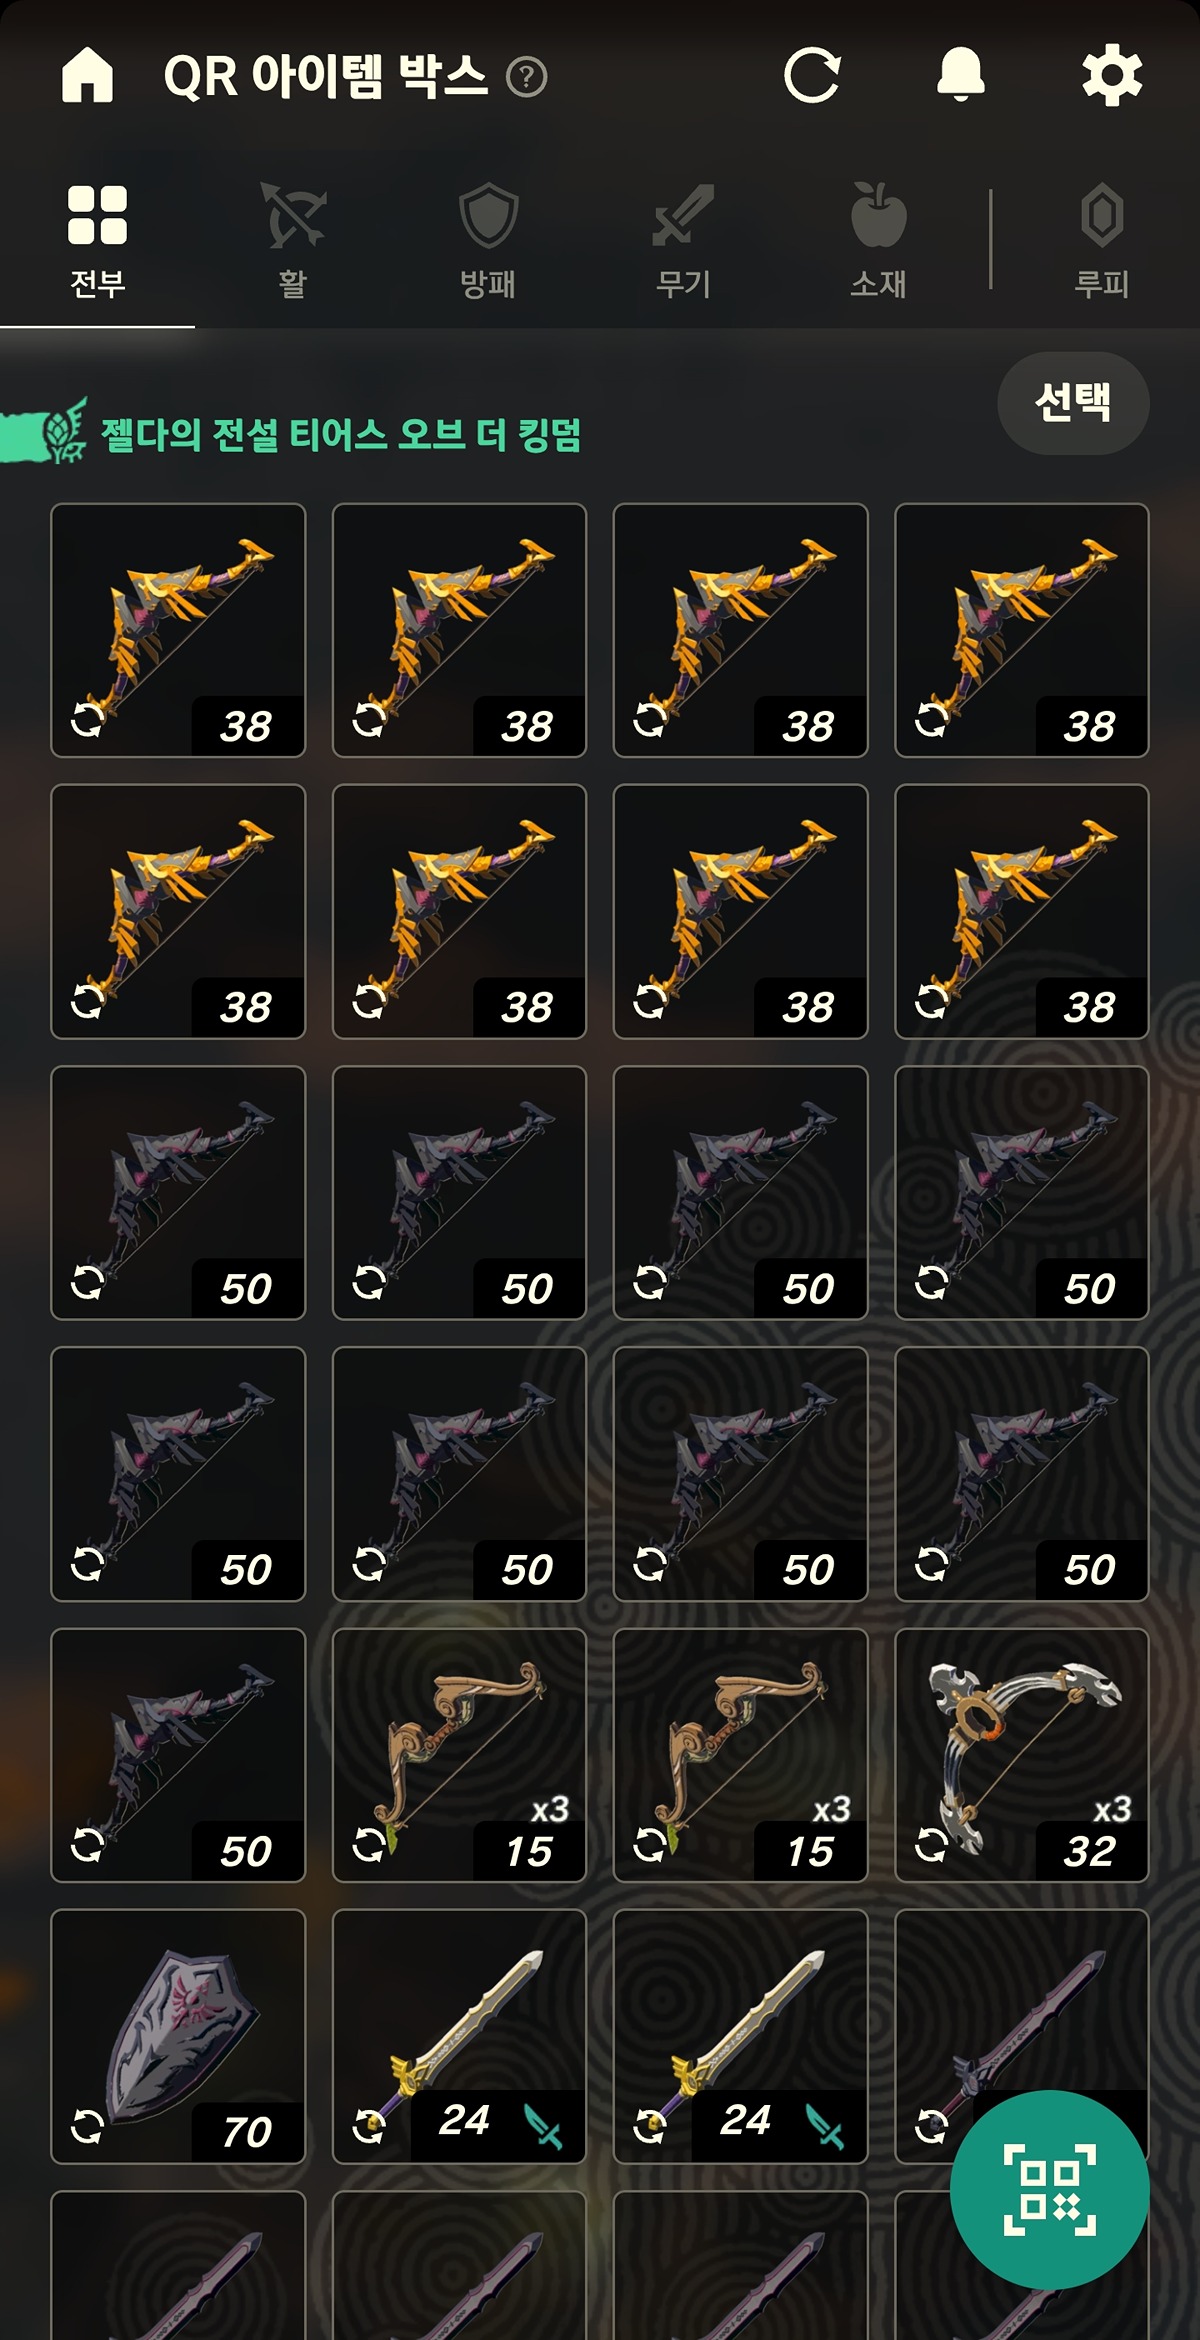This screenshot has width=1200, height=2340.
Task: Pick first wooden bow x3 rated 15
Action: click(459, 1755)
